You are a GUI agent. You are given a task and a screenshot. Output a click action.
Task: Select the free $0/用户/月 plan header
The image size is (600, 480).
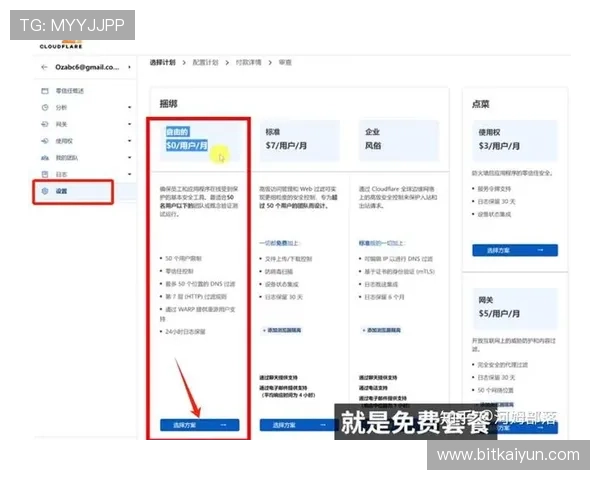point(199,140)
